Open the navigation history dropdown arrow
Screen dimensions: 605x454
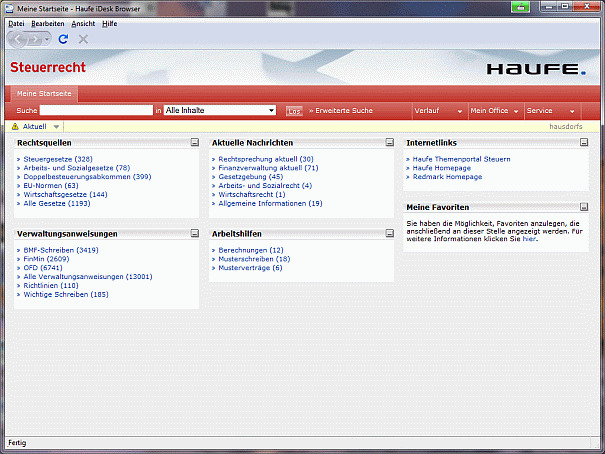click(x=47, y=39)
